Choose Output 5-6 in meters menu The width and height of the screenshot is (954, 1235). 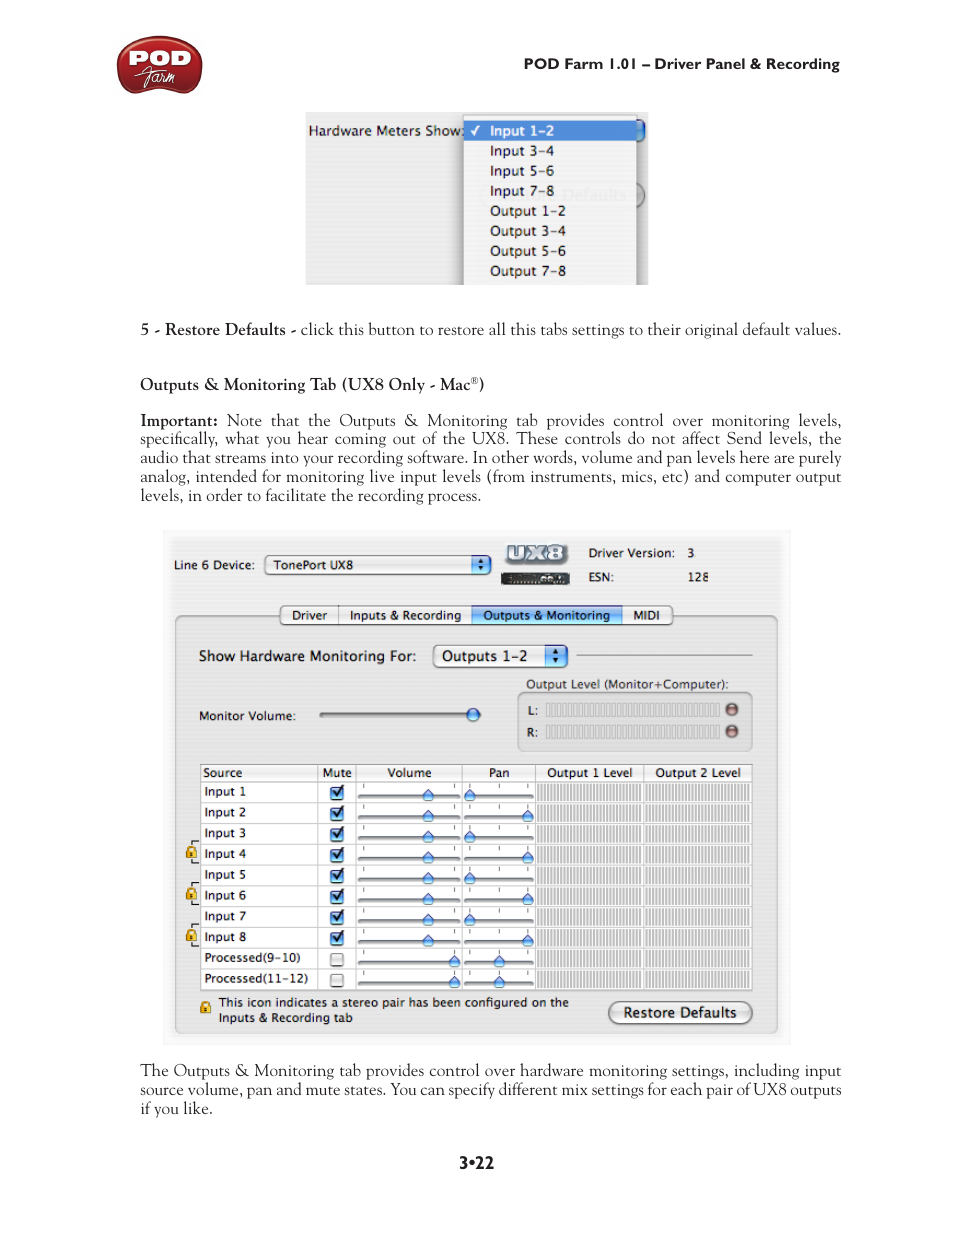click(x=550, y=251)
